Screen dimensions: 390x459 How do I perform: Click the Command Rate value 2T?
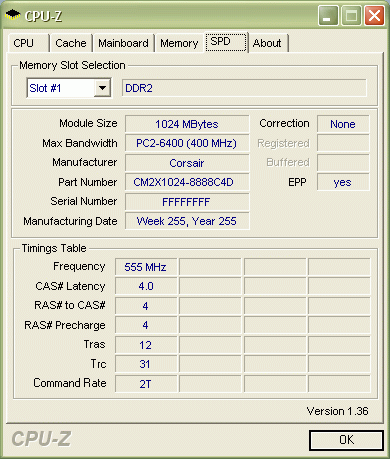tap(146, 384)
